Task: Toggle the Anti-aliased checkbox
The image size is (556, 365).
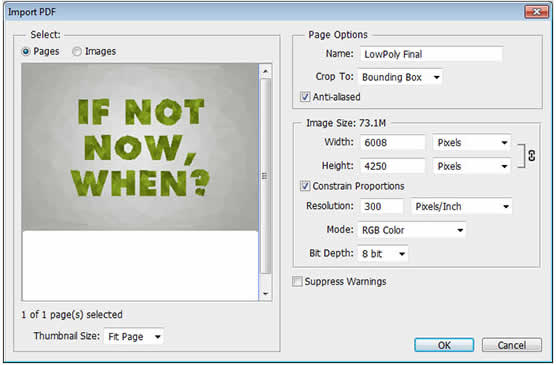Action: pos(305,97)
